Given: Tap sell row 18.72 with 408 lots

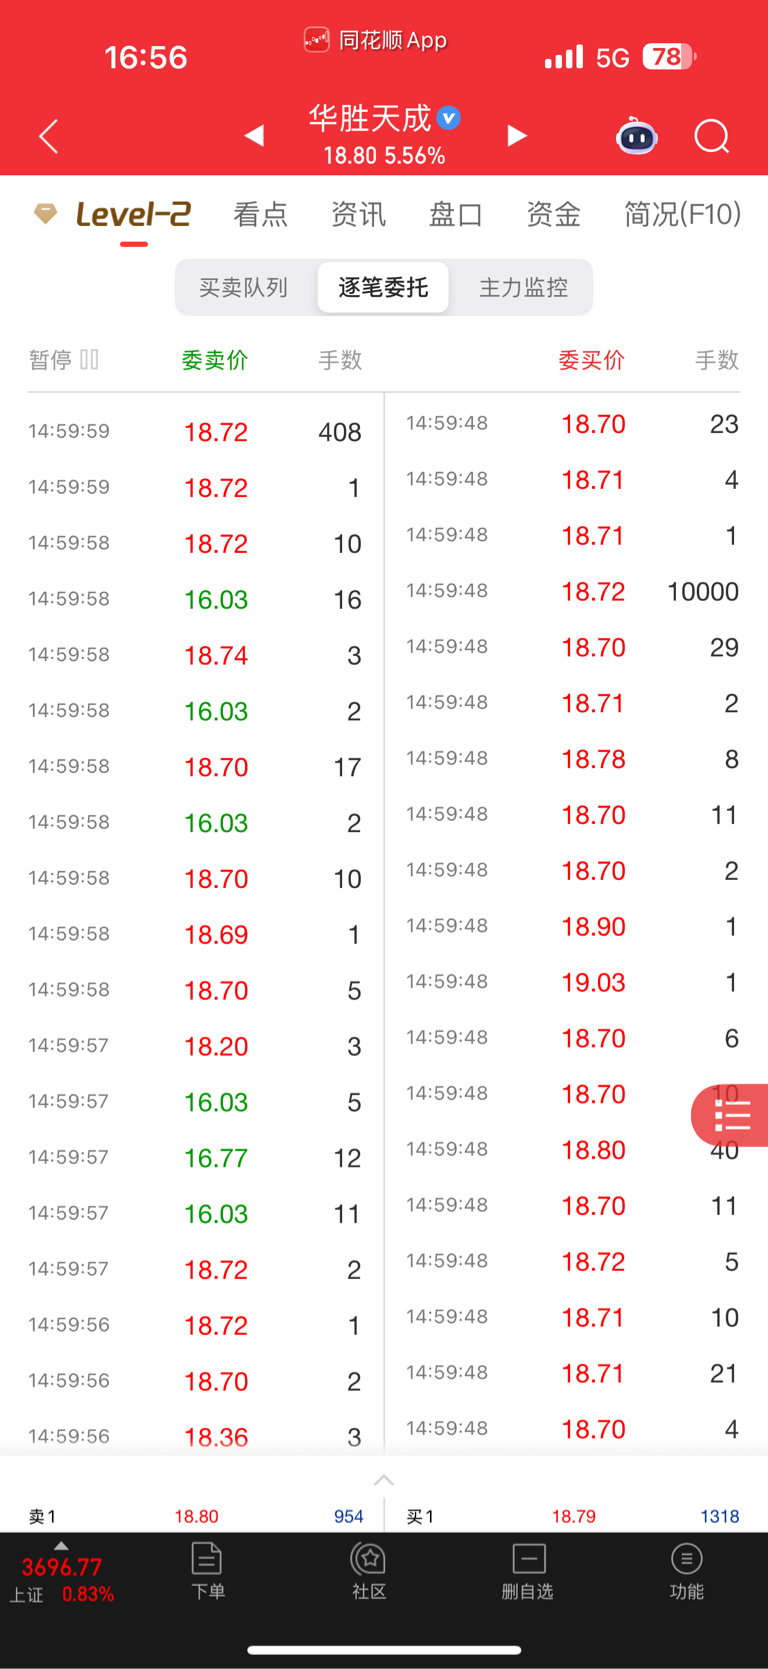Looking at the screenshot, I should [x=195, y=432].
